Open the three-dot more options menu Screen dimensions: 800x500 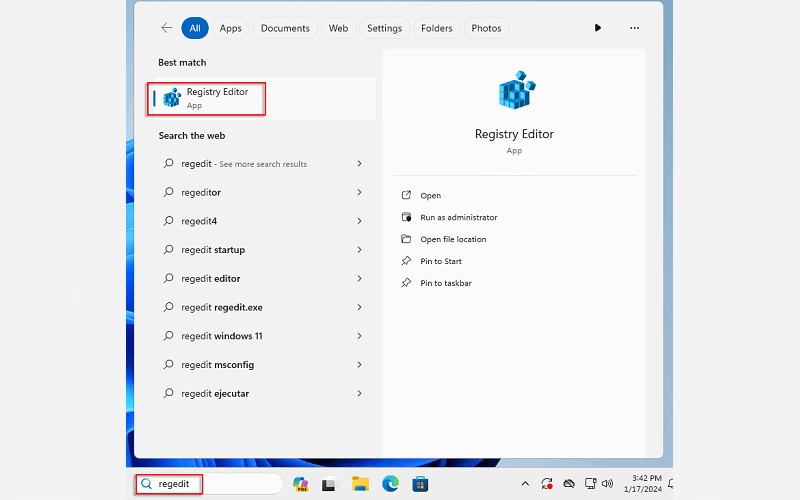(634, 28)
